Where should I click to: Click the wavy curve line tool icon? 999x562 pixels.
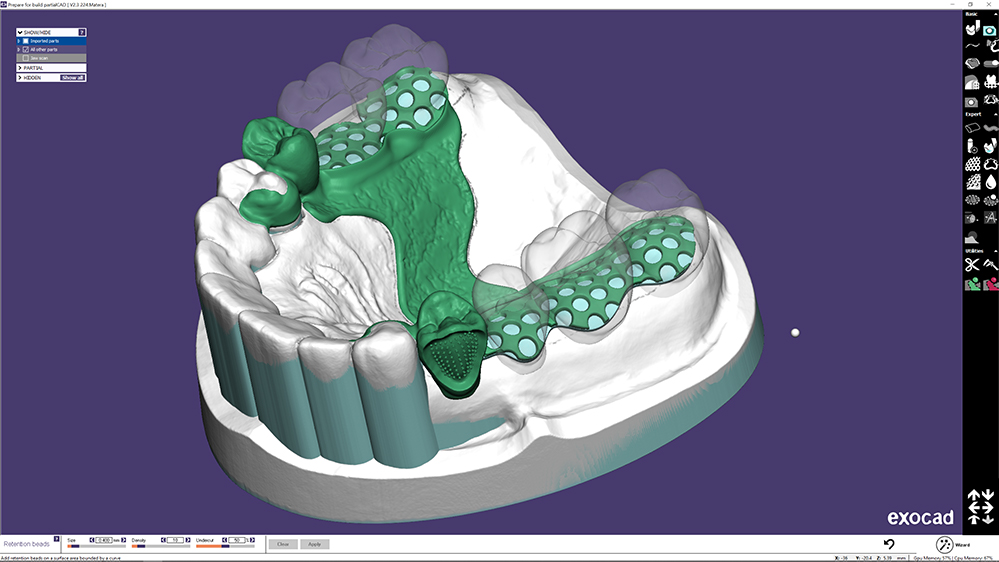pyautogui.click(x=971, y=46)
